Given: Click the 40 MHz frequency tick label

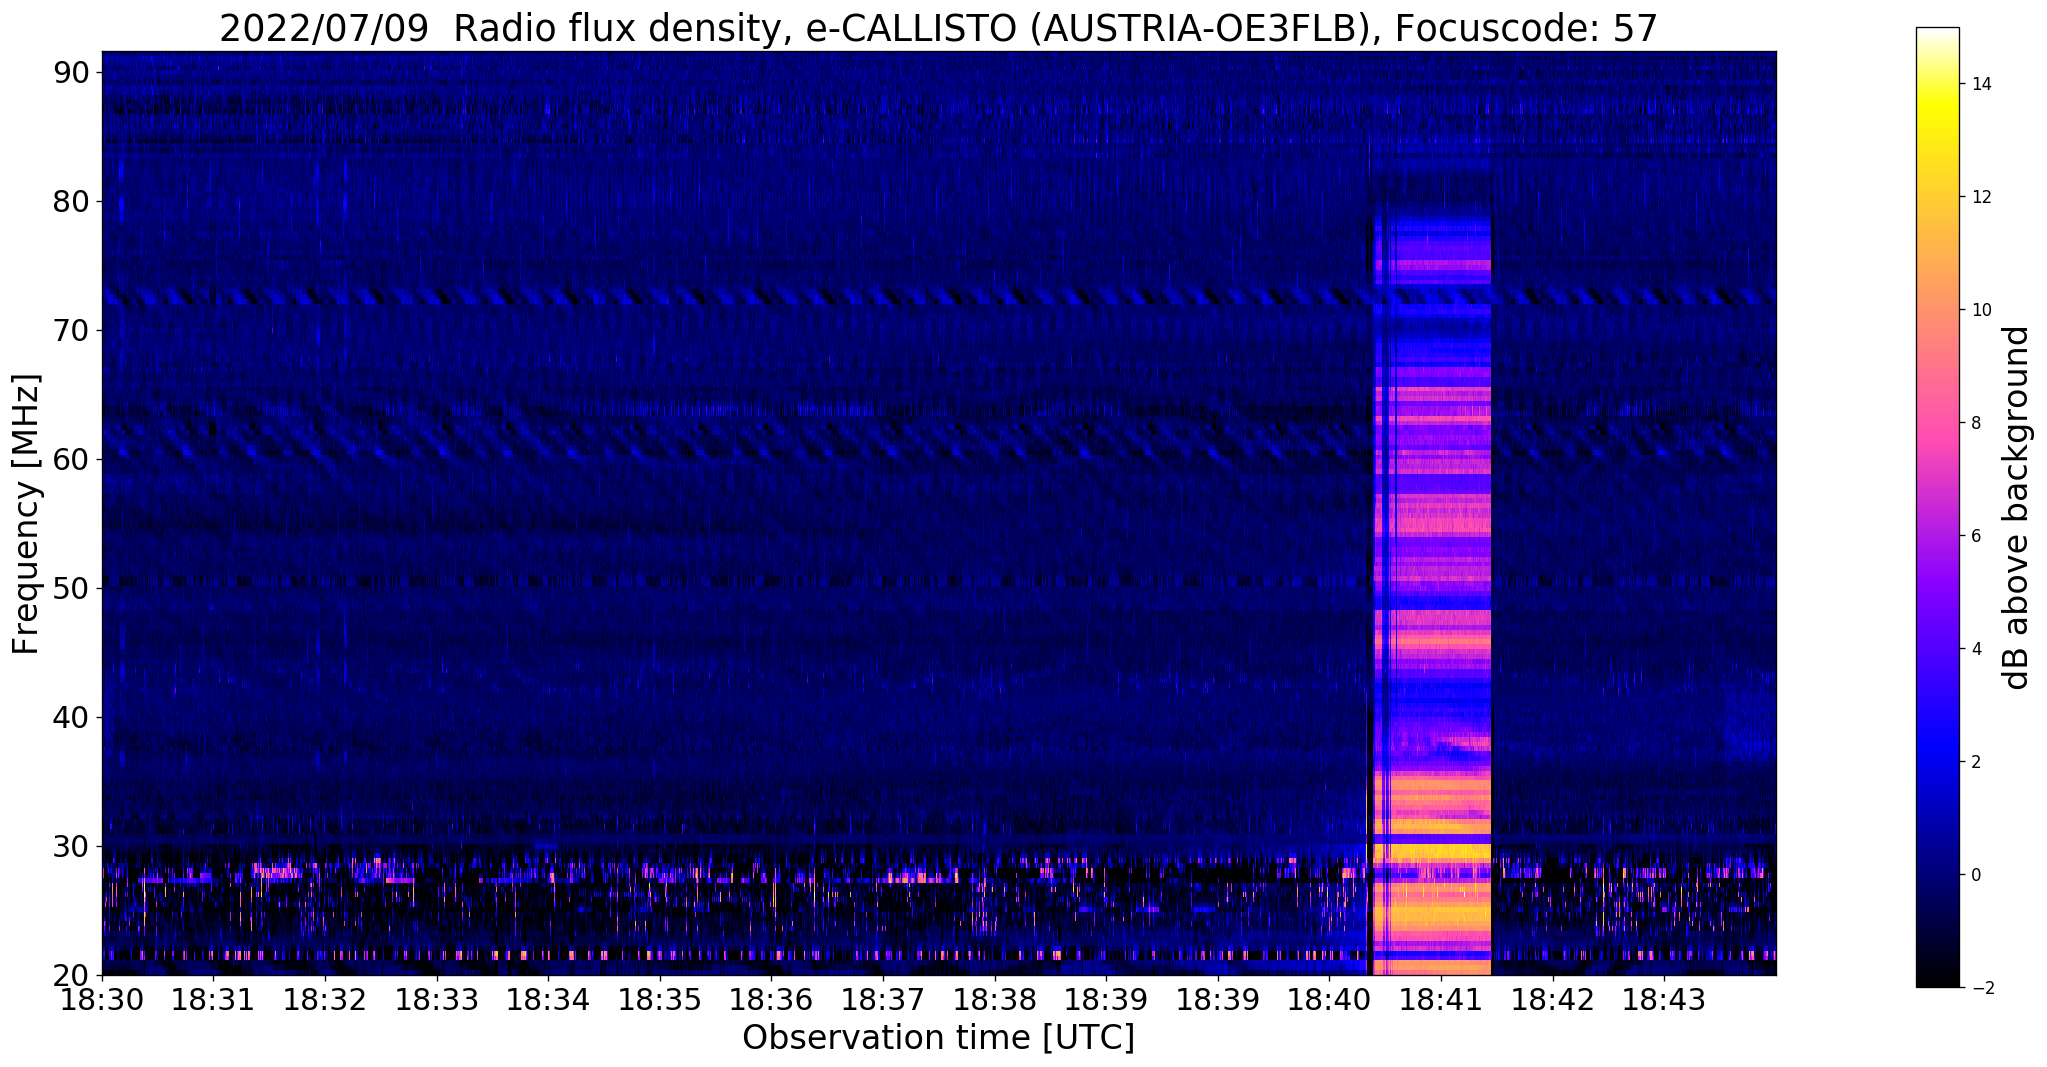Looking at the screenshot, I should click(72, 717).
